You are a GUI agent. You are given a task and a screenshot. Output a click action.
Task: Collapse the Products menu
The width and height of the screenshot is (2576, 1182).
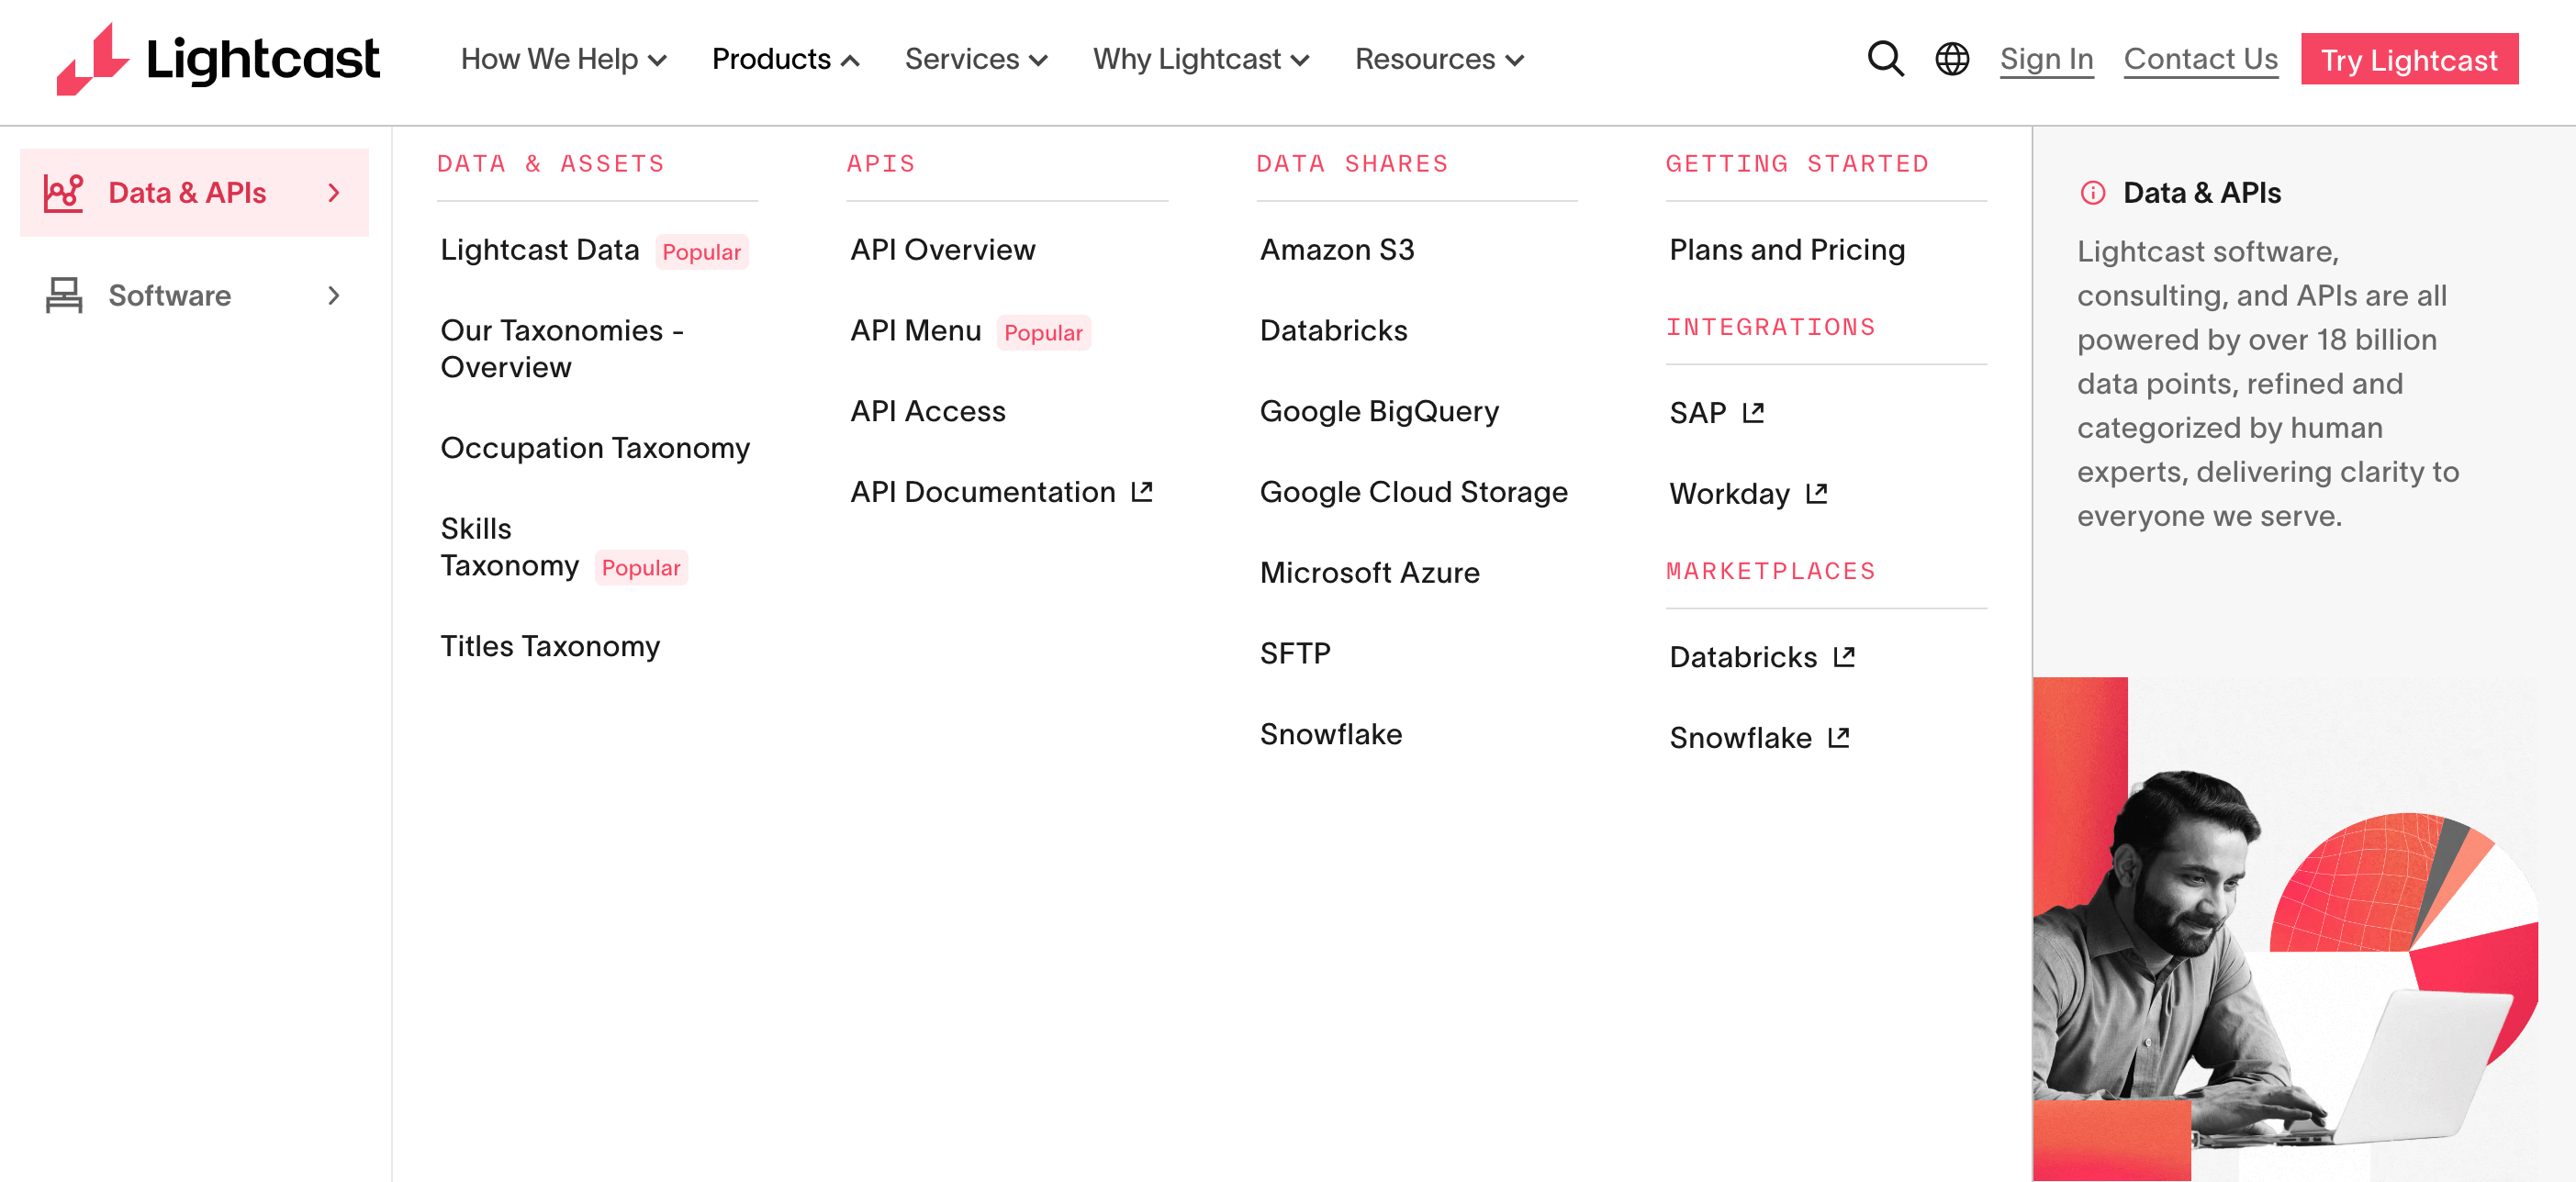coord(785,59)
